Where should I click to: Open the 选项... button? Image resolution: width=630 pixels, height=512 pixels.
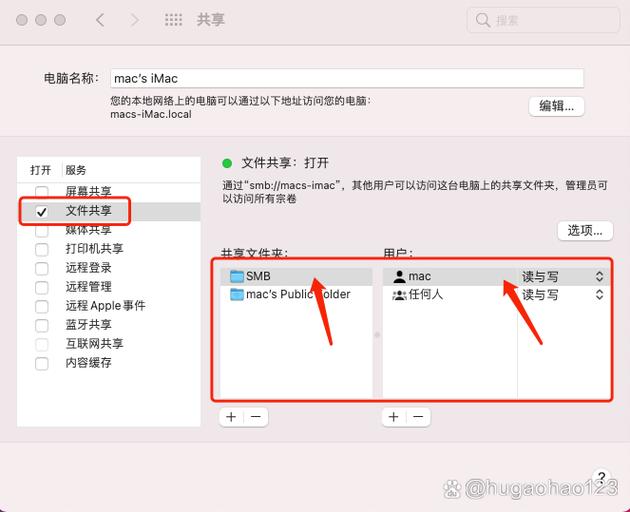pyautogui.click(x=585, y=231)
